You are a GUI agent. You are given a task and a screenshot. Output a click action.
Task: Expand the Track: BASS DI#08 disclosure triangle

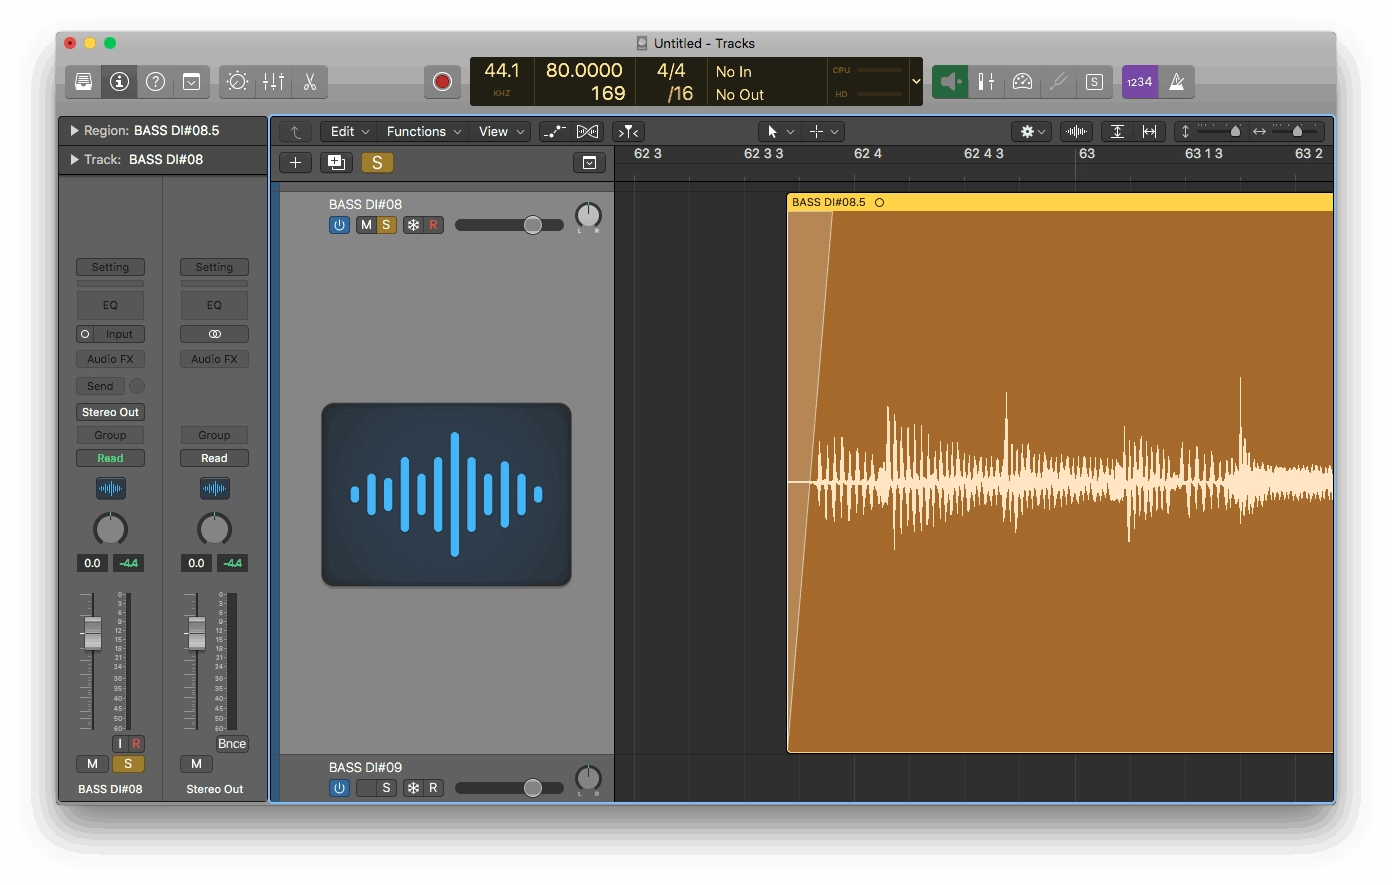[x=74, y=160]
